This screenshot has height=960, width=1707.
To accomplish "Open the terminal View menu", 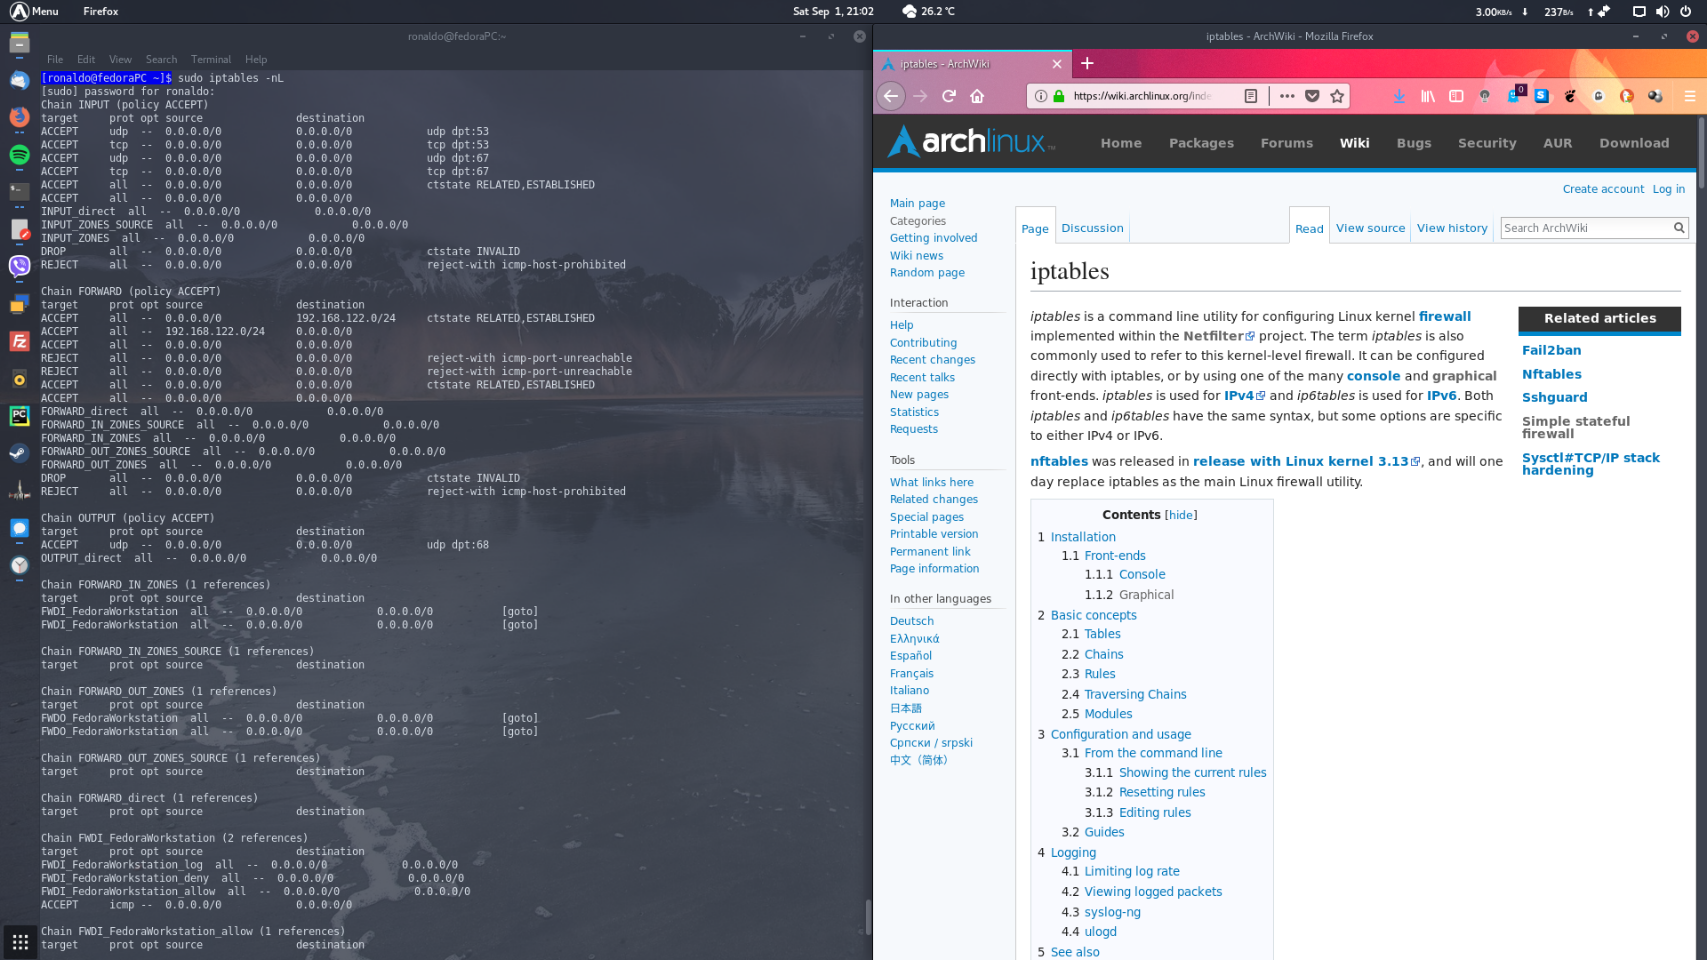I will coord(120,59).
